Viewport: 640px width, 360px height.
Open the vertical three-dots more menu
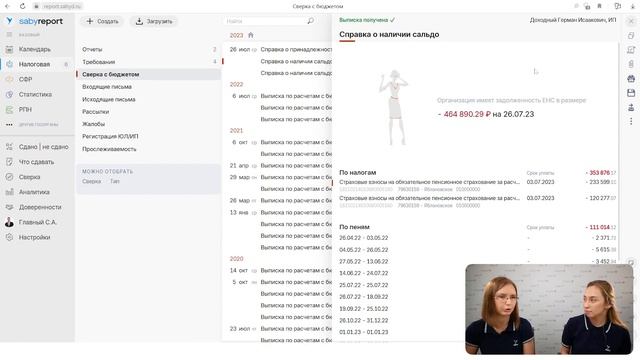coord(631,122)
